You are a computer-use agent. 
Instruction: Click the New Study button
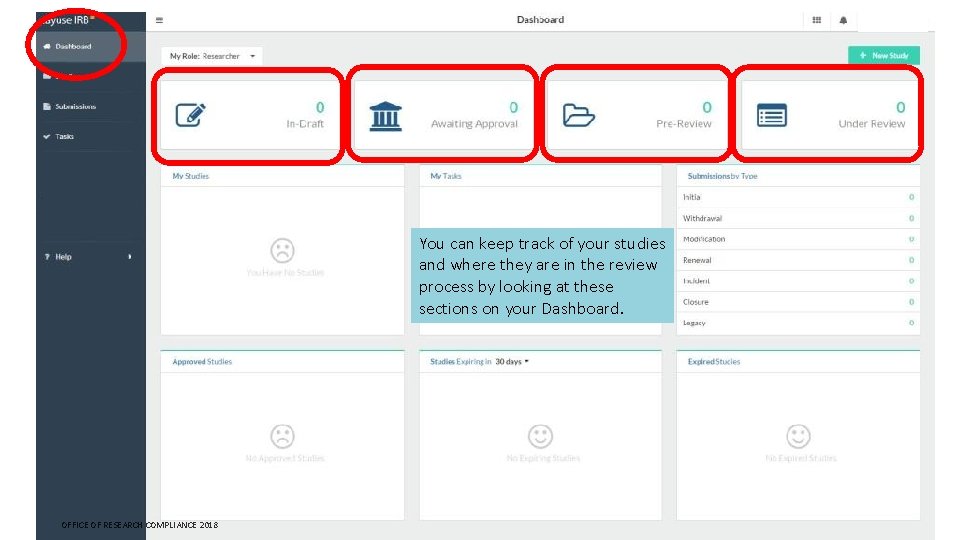click(x=883, y=55)
